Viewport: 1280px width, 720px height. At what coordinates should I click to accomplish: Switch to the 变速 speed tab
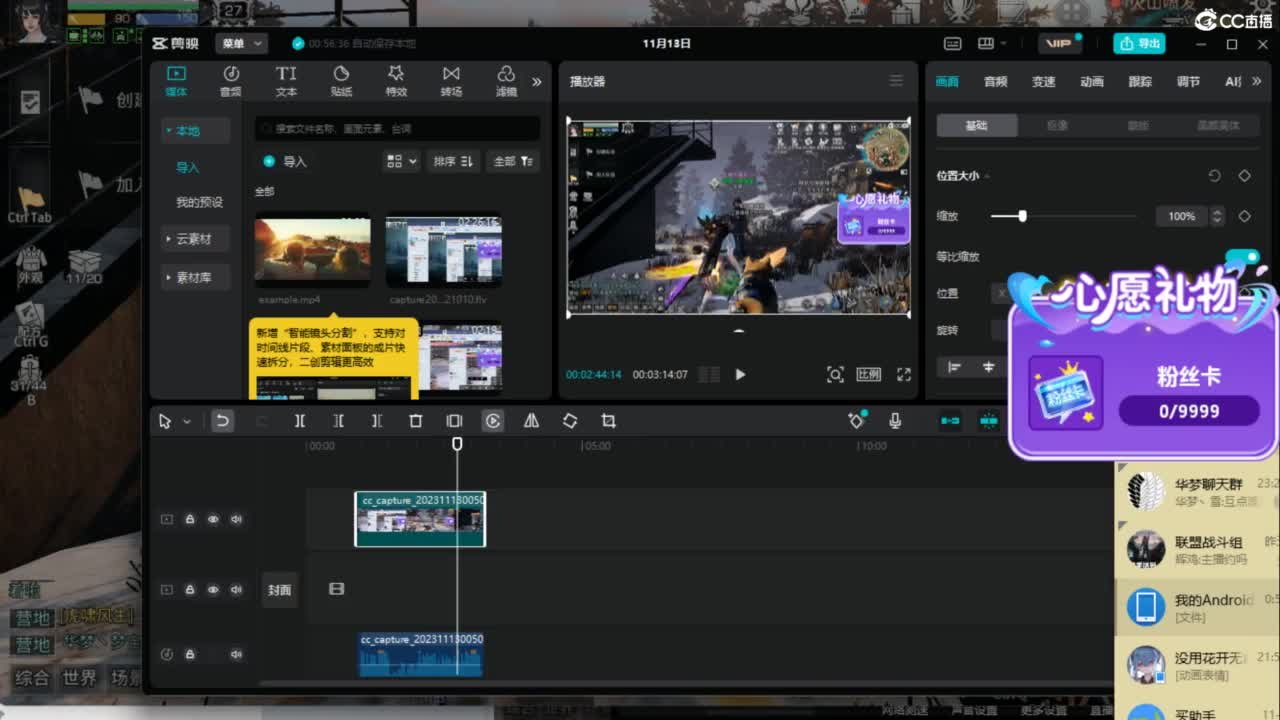(x=1043, y=82)
